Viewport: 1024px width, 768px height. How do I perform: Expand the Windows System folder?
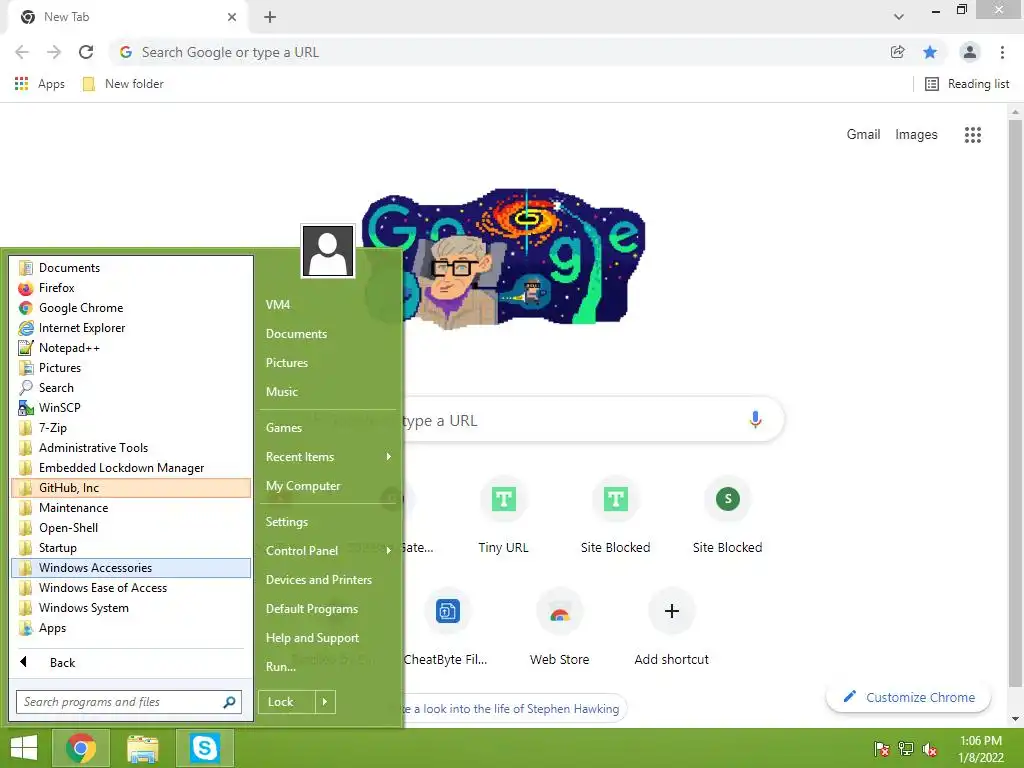(131, 608)
